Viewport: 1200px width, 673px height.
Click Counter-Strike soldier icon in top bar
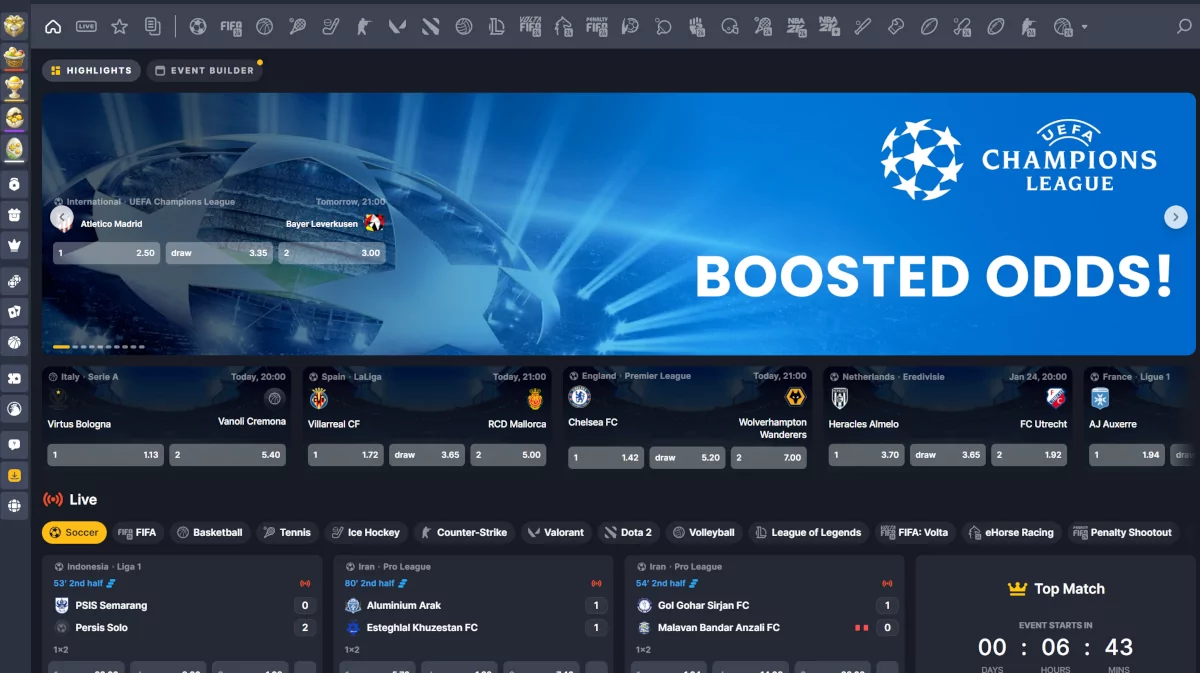tap(364, 27)
